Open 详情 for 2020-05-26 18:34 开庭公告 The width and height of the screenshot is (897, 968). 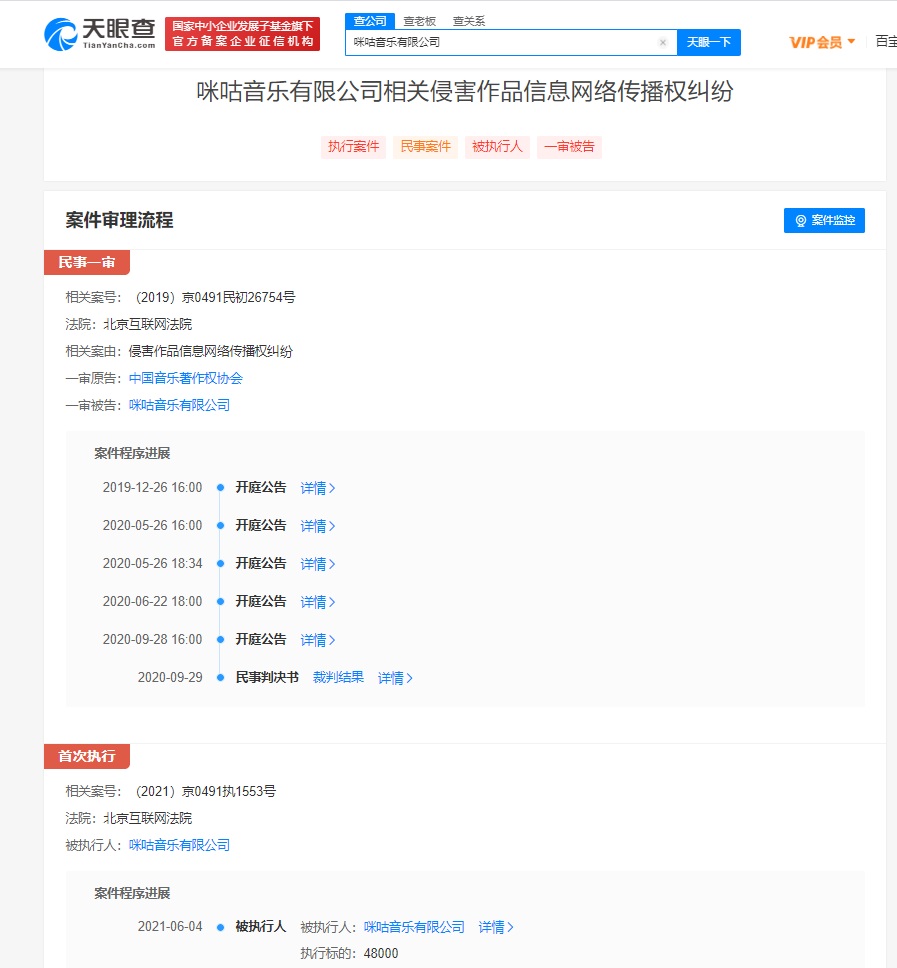click(x=318, y=564)
